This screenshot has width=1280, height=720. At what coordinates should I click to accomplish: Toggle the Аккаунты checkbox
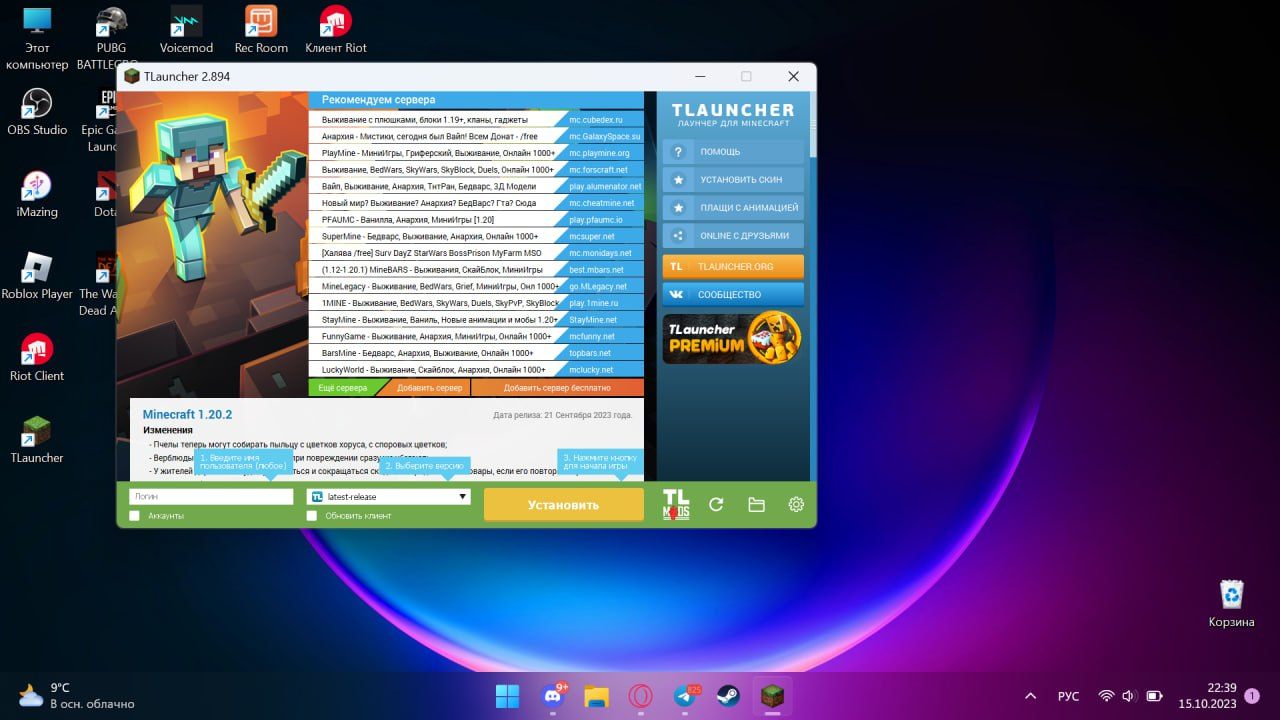(x=135, y=516)
